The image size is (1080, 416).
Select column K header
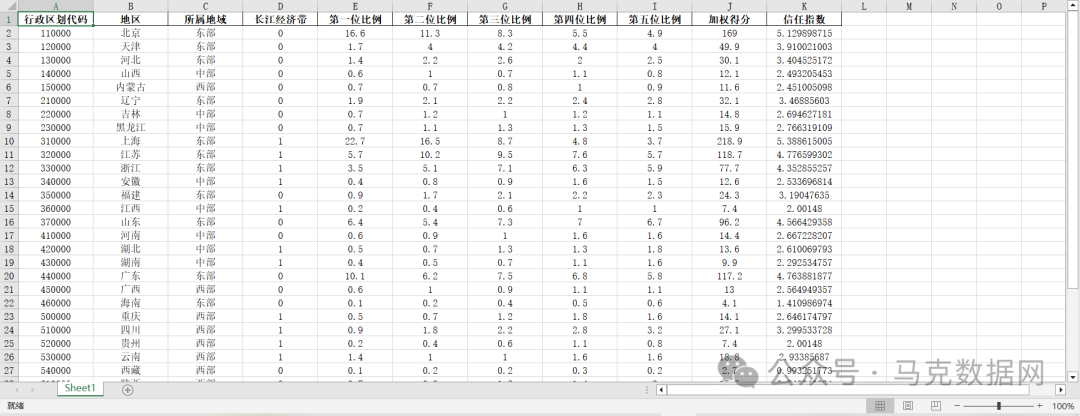[804, 6]
